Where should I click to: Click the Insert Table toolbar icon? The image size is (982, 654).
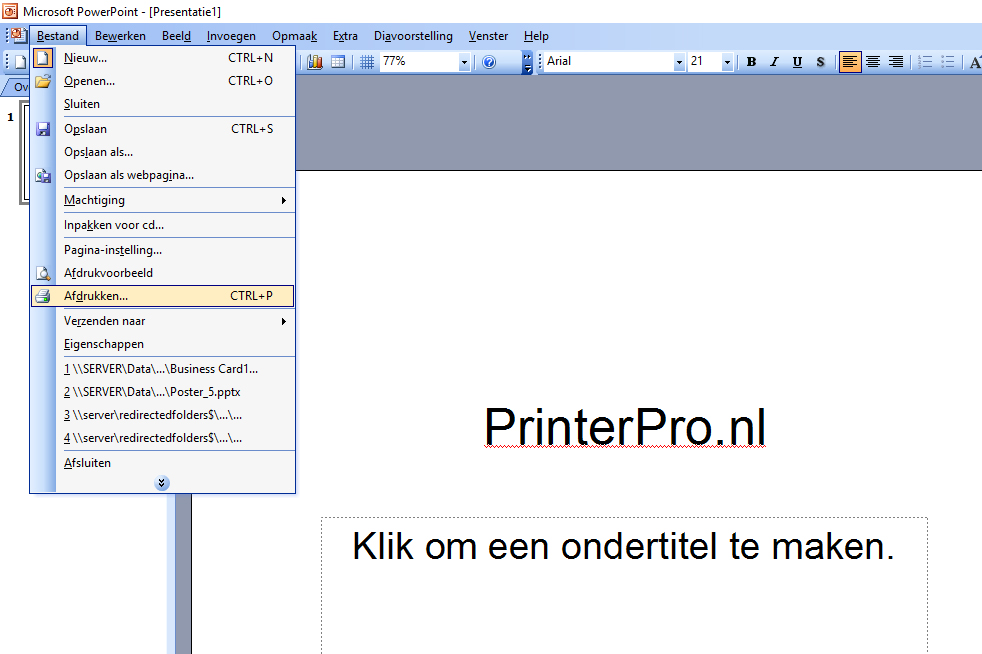pos(338,61)
